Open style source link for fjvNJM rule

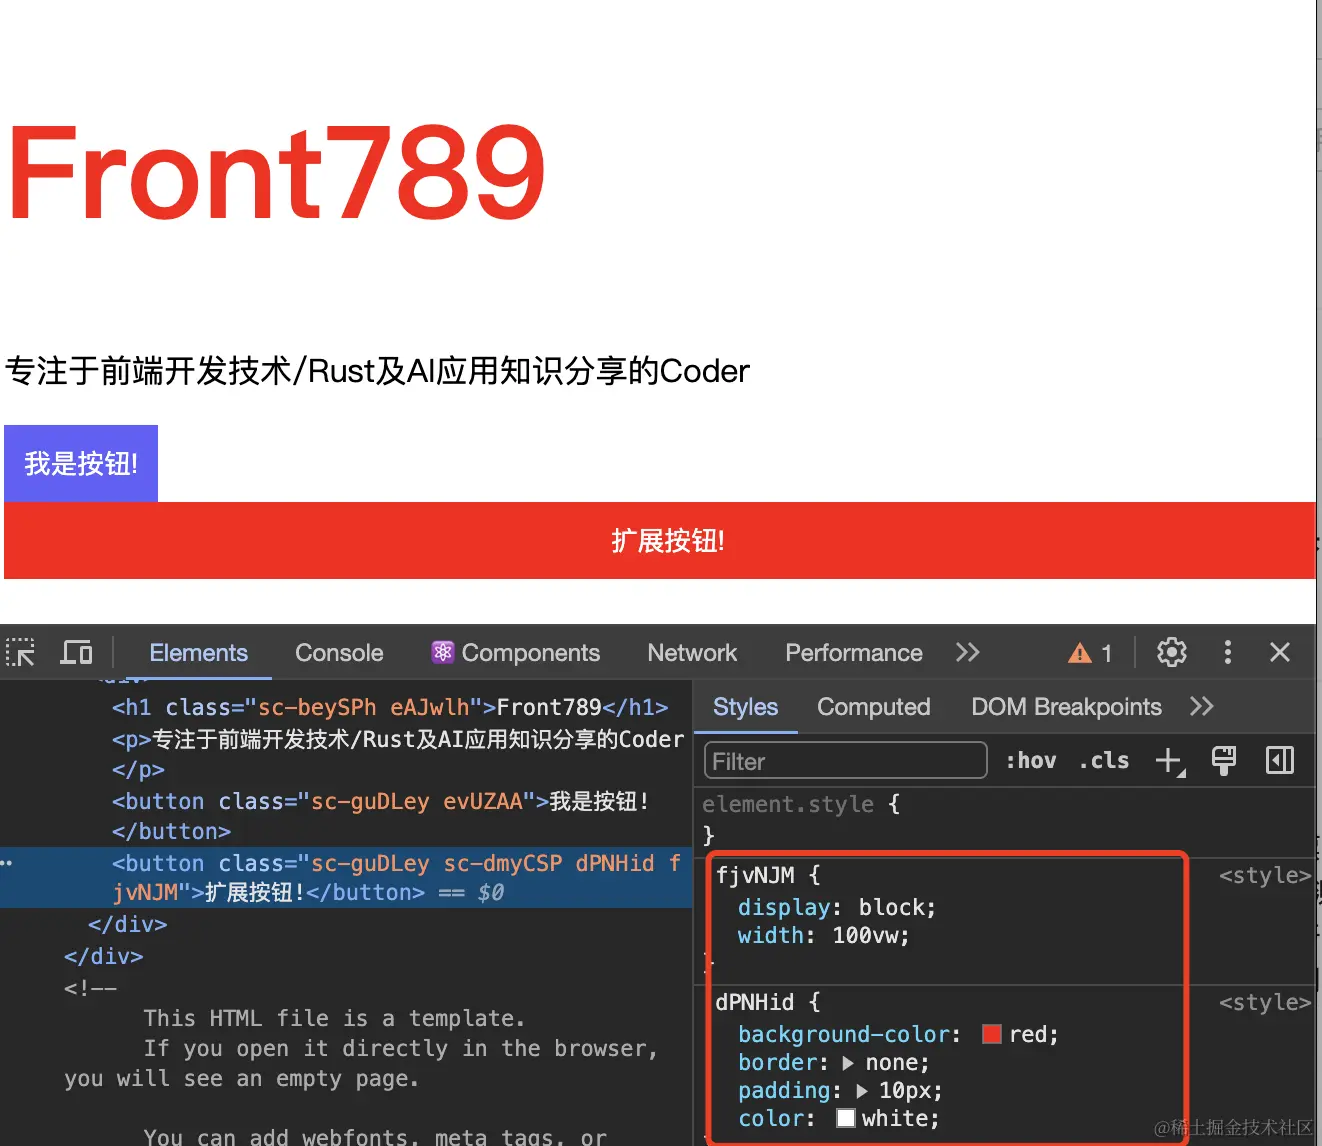(x=1265, y=875)
